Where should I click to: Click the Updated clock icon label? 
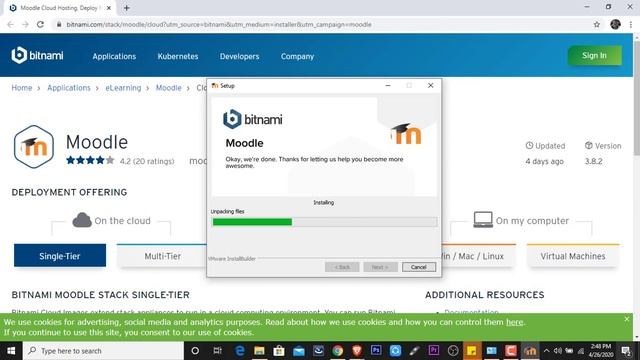click(545, 146)
